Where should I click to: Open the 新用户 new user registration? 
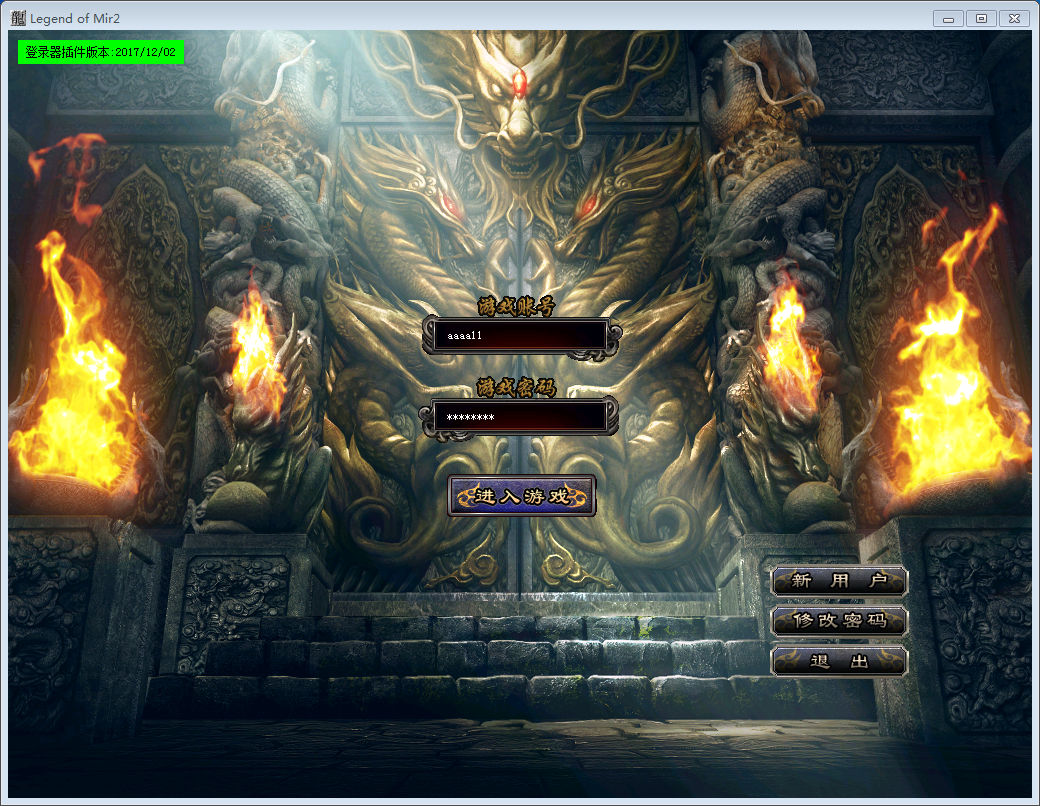pyautogui.click(x=840, y=581)
